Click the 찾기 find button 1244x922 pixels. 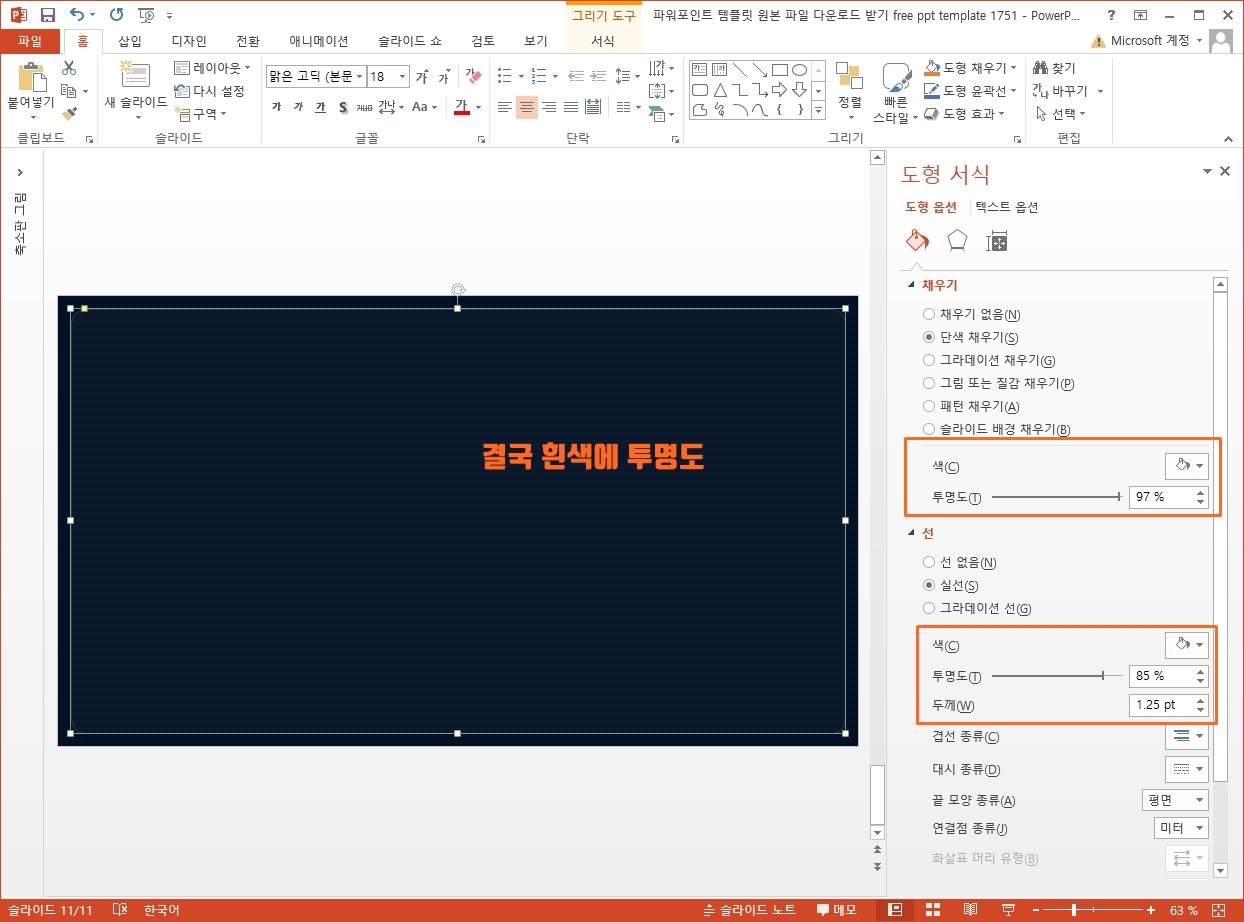click(x=1055, y=68)
